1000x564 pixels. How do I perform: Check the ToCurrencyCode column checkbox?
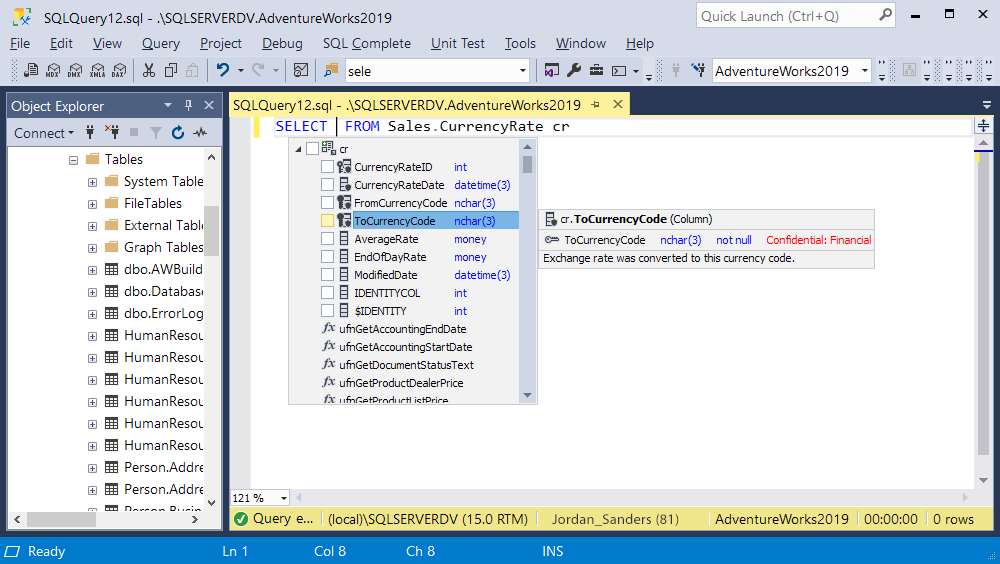click(327, 221)
